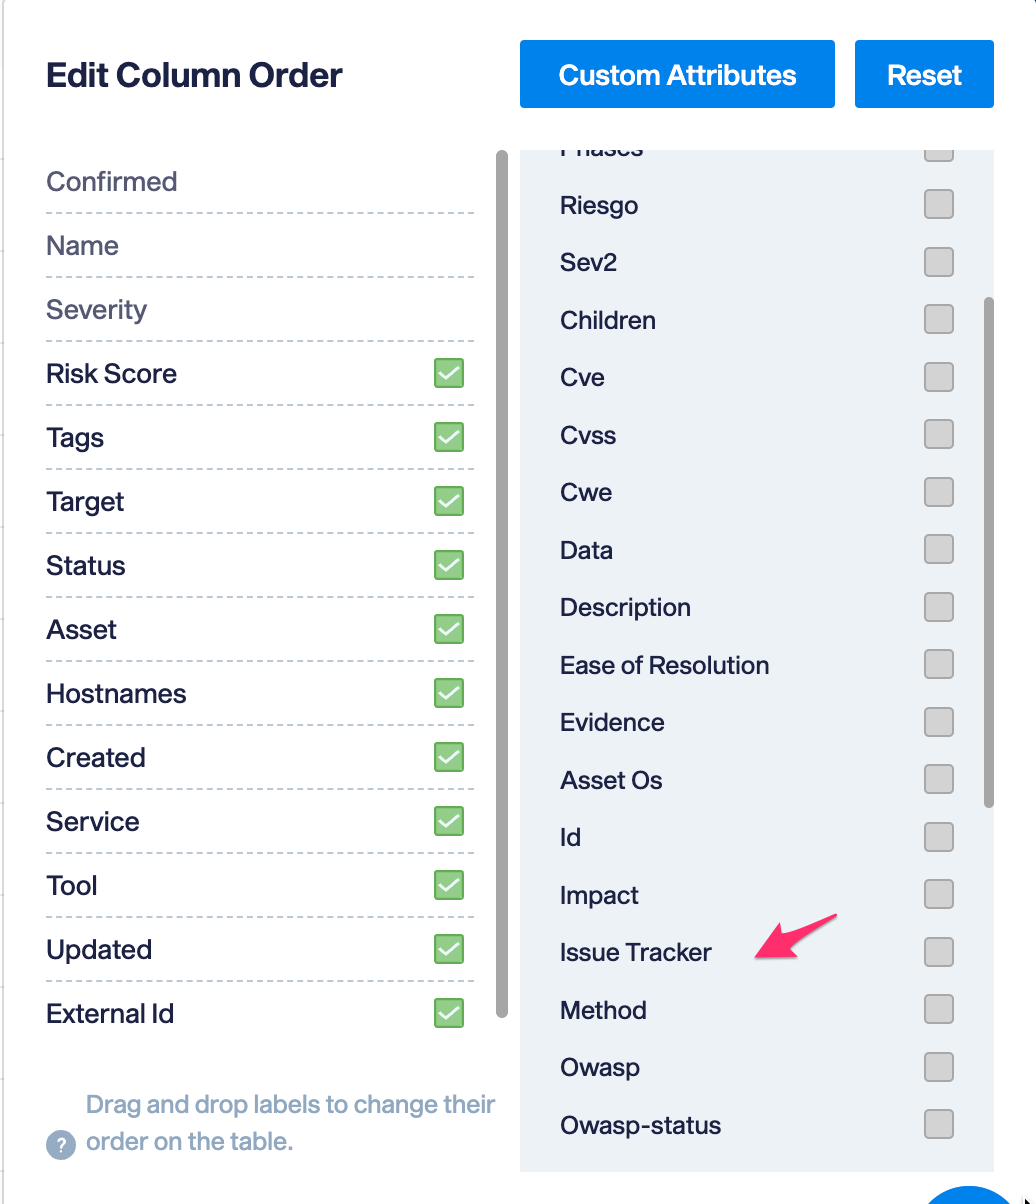
Task: Uncheck the Risk Score column checkbox
Action: (x=449, y=373)
